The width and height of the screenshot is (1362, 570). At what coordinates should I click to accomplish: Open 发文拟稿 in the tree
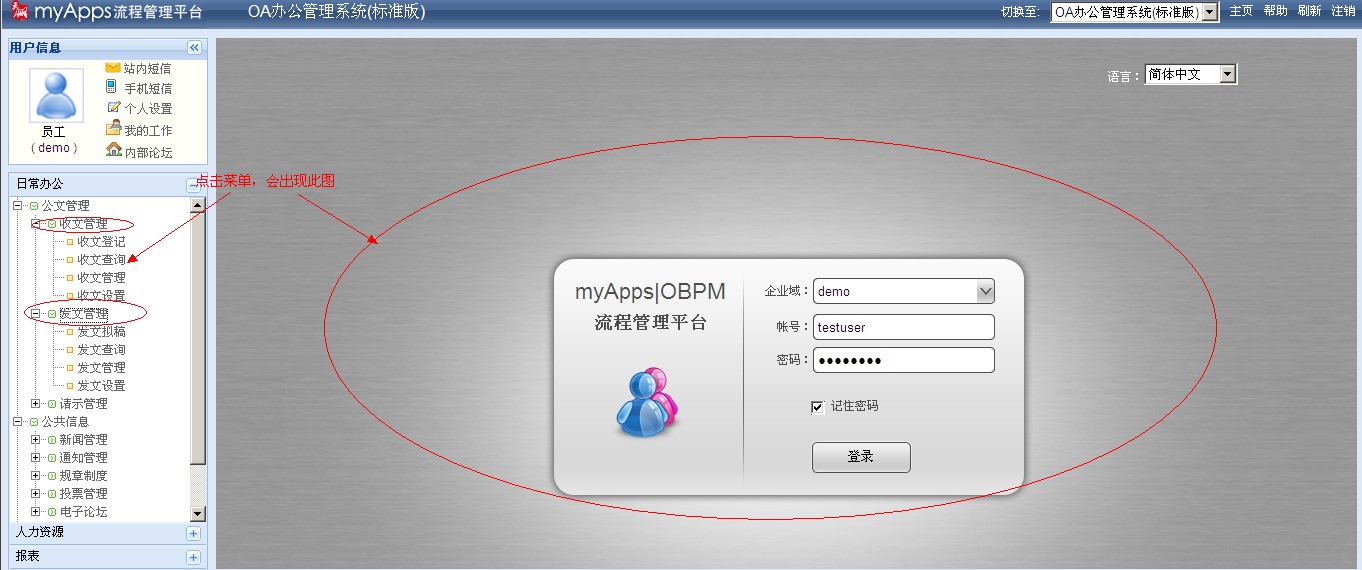(101, 331)
